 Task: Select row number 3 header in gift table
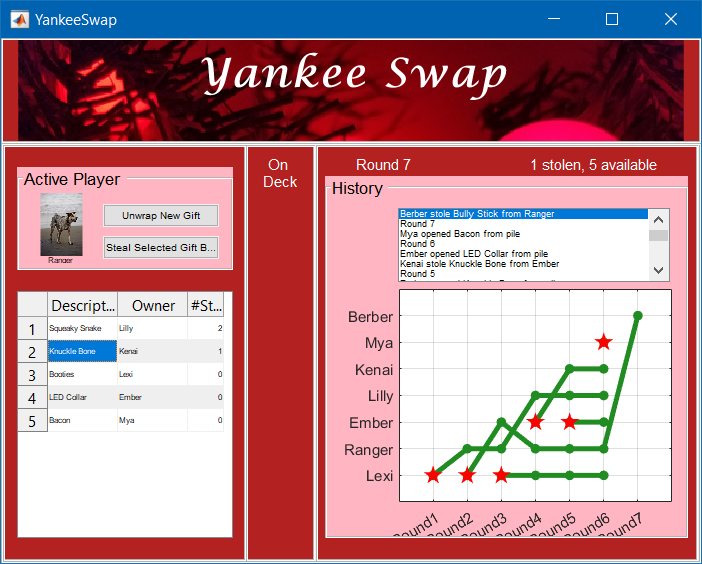[32, 375]
